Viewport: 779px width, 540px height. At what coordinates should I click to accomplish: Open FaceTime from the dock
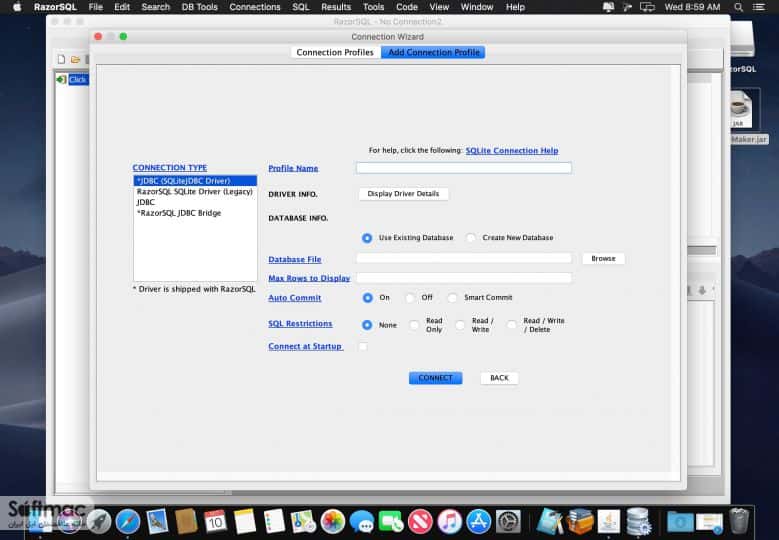click(x=391, y=522)
